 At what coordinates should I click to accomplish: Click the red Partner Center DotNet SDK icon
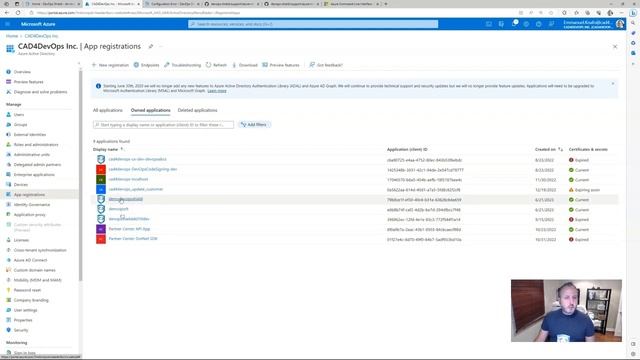pos(101,239)
